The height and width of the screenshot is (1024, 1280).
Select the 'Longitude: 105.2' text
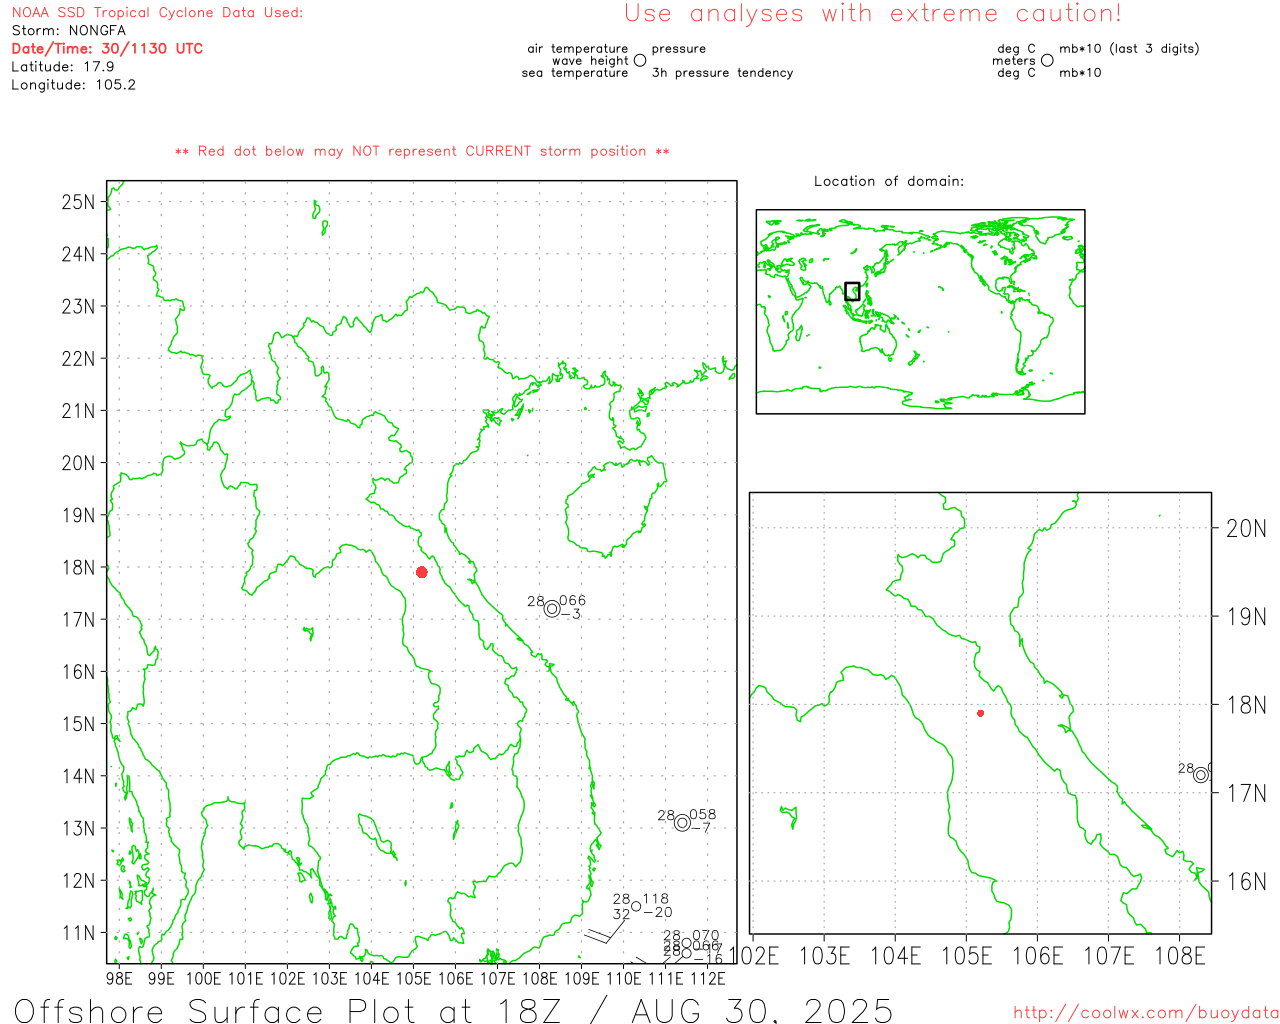tap(73, 84)
